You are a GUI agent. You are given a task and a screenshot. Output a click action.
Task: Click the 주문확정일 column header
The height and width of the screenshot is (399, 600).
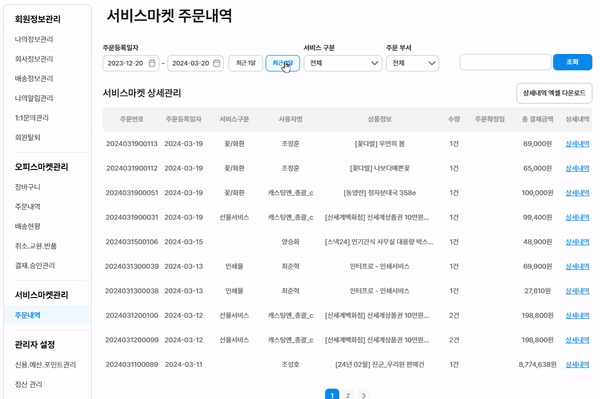coord(490,119)
